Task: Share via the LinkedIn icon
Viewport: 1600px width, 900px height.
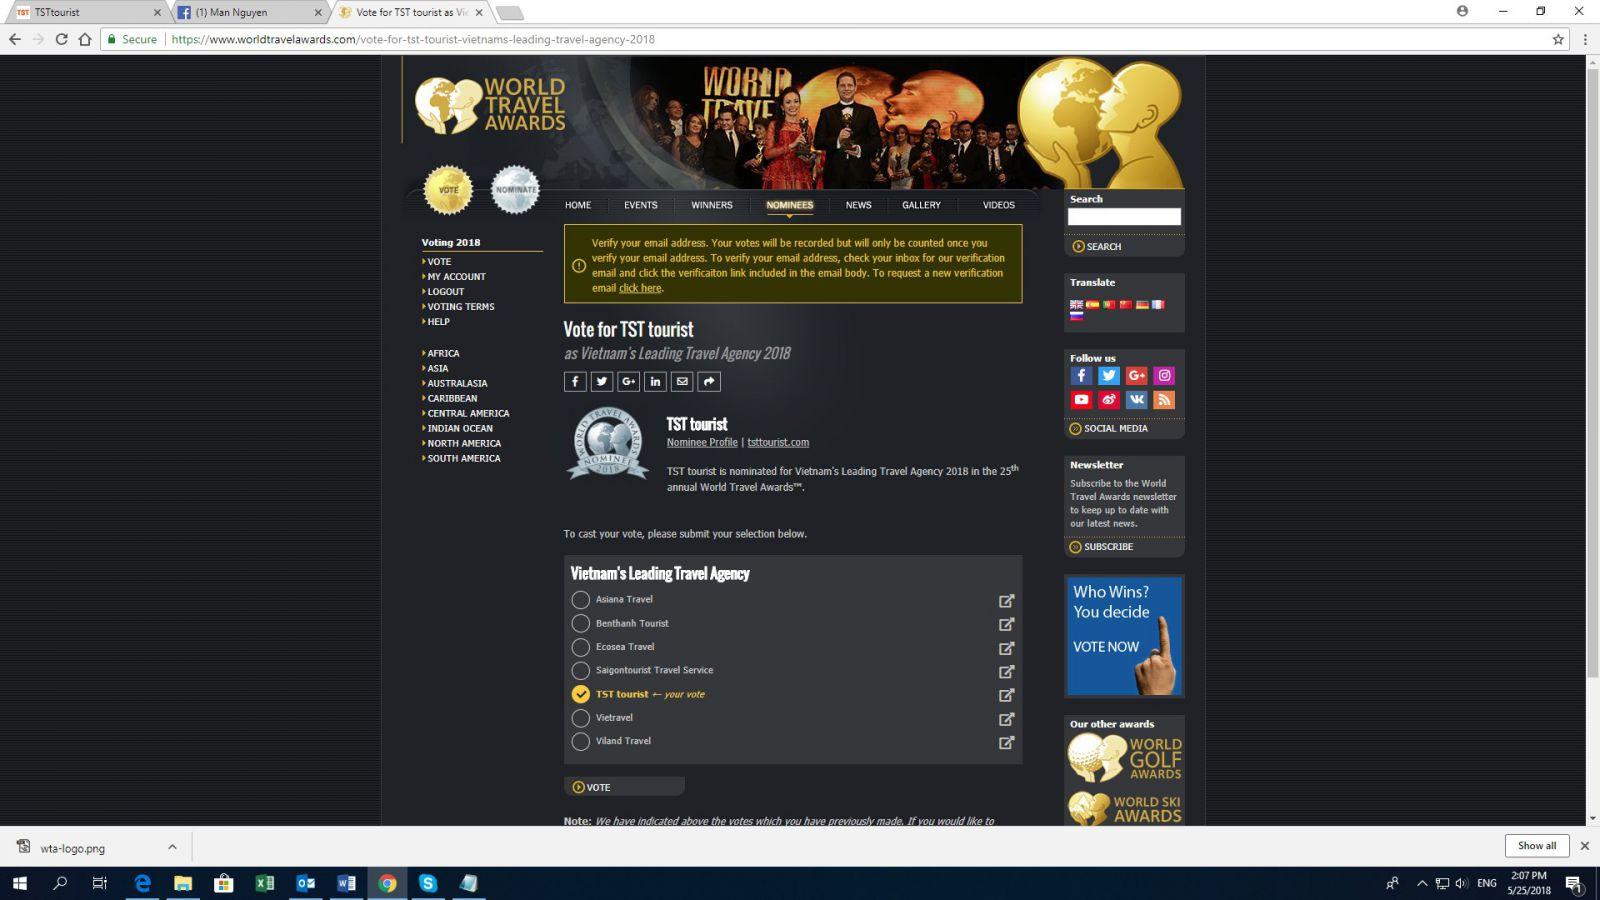Action: pyautogui.click(x=655, y=381)
